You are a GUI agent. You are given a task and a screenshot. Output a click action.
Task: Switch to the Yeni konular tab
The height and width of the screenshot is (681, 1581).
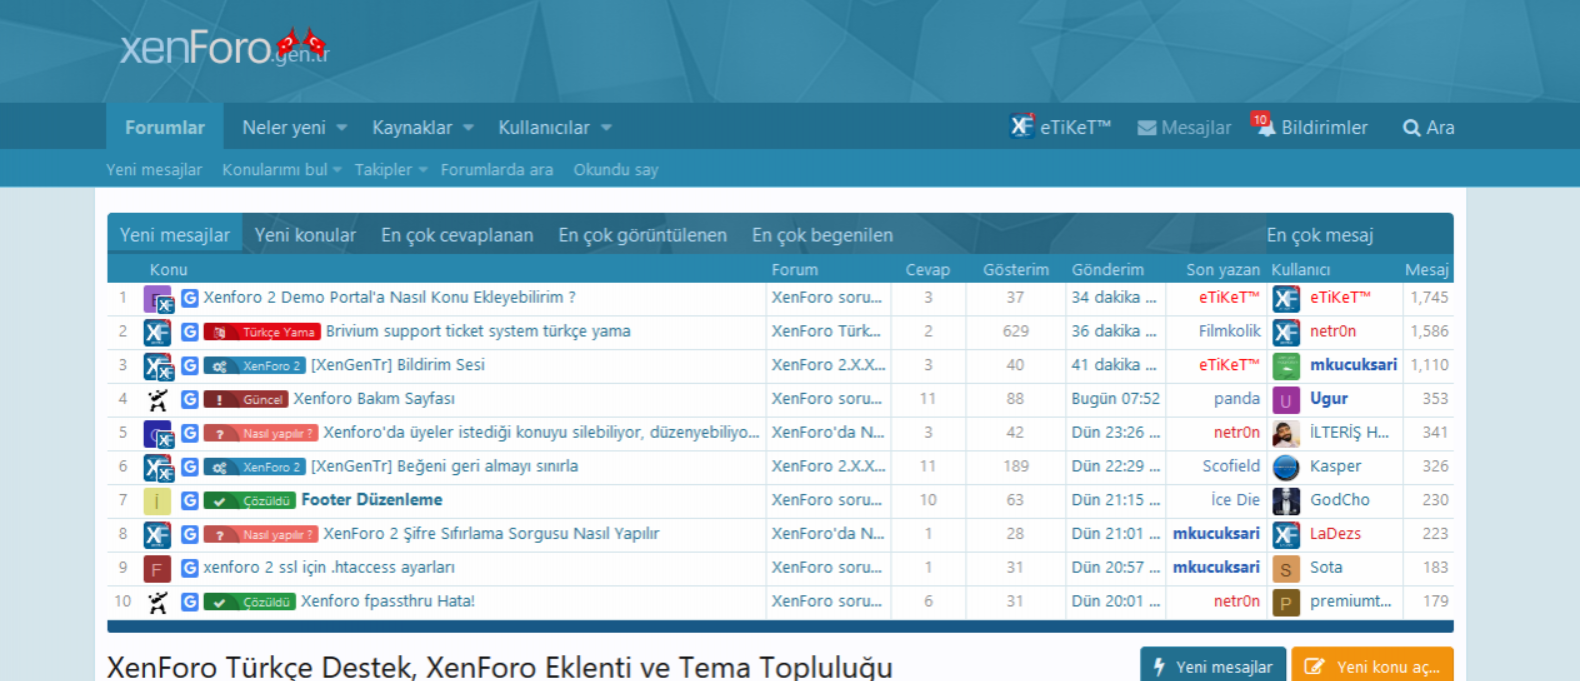pyautogui.click(x=305, y=235)
